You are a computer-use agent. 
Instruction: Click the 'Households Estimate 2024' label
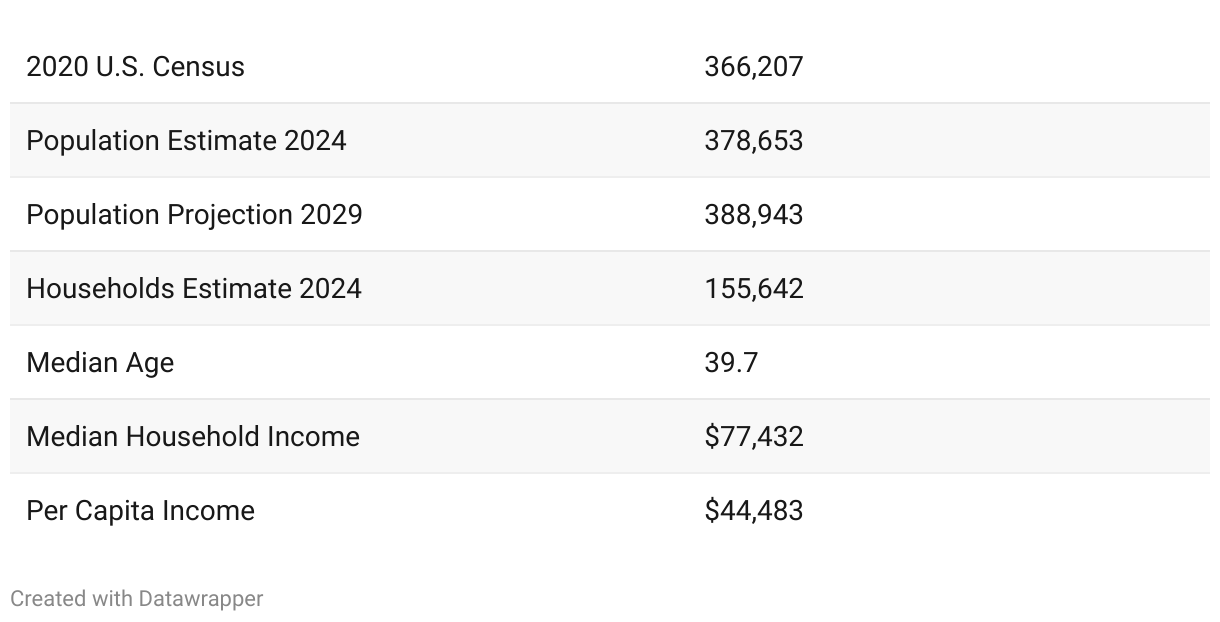[194, 289]
